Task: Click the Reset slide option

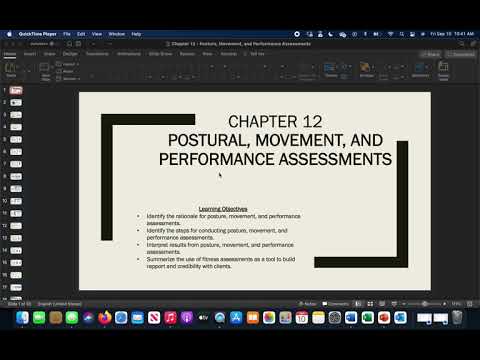Action: tap(65, 71)
